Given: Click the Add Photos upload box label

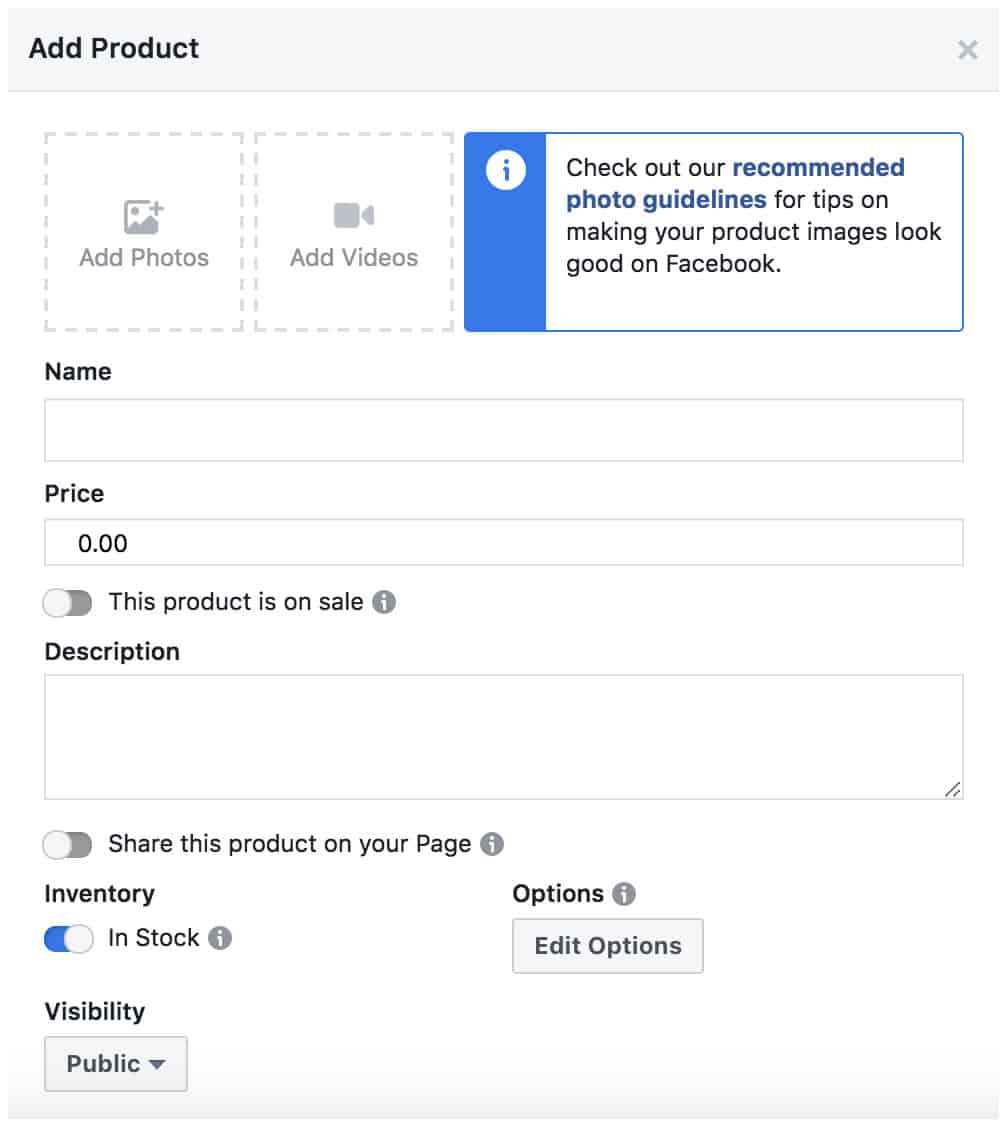Looking at the screenshot, I should (144, 257).
